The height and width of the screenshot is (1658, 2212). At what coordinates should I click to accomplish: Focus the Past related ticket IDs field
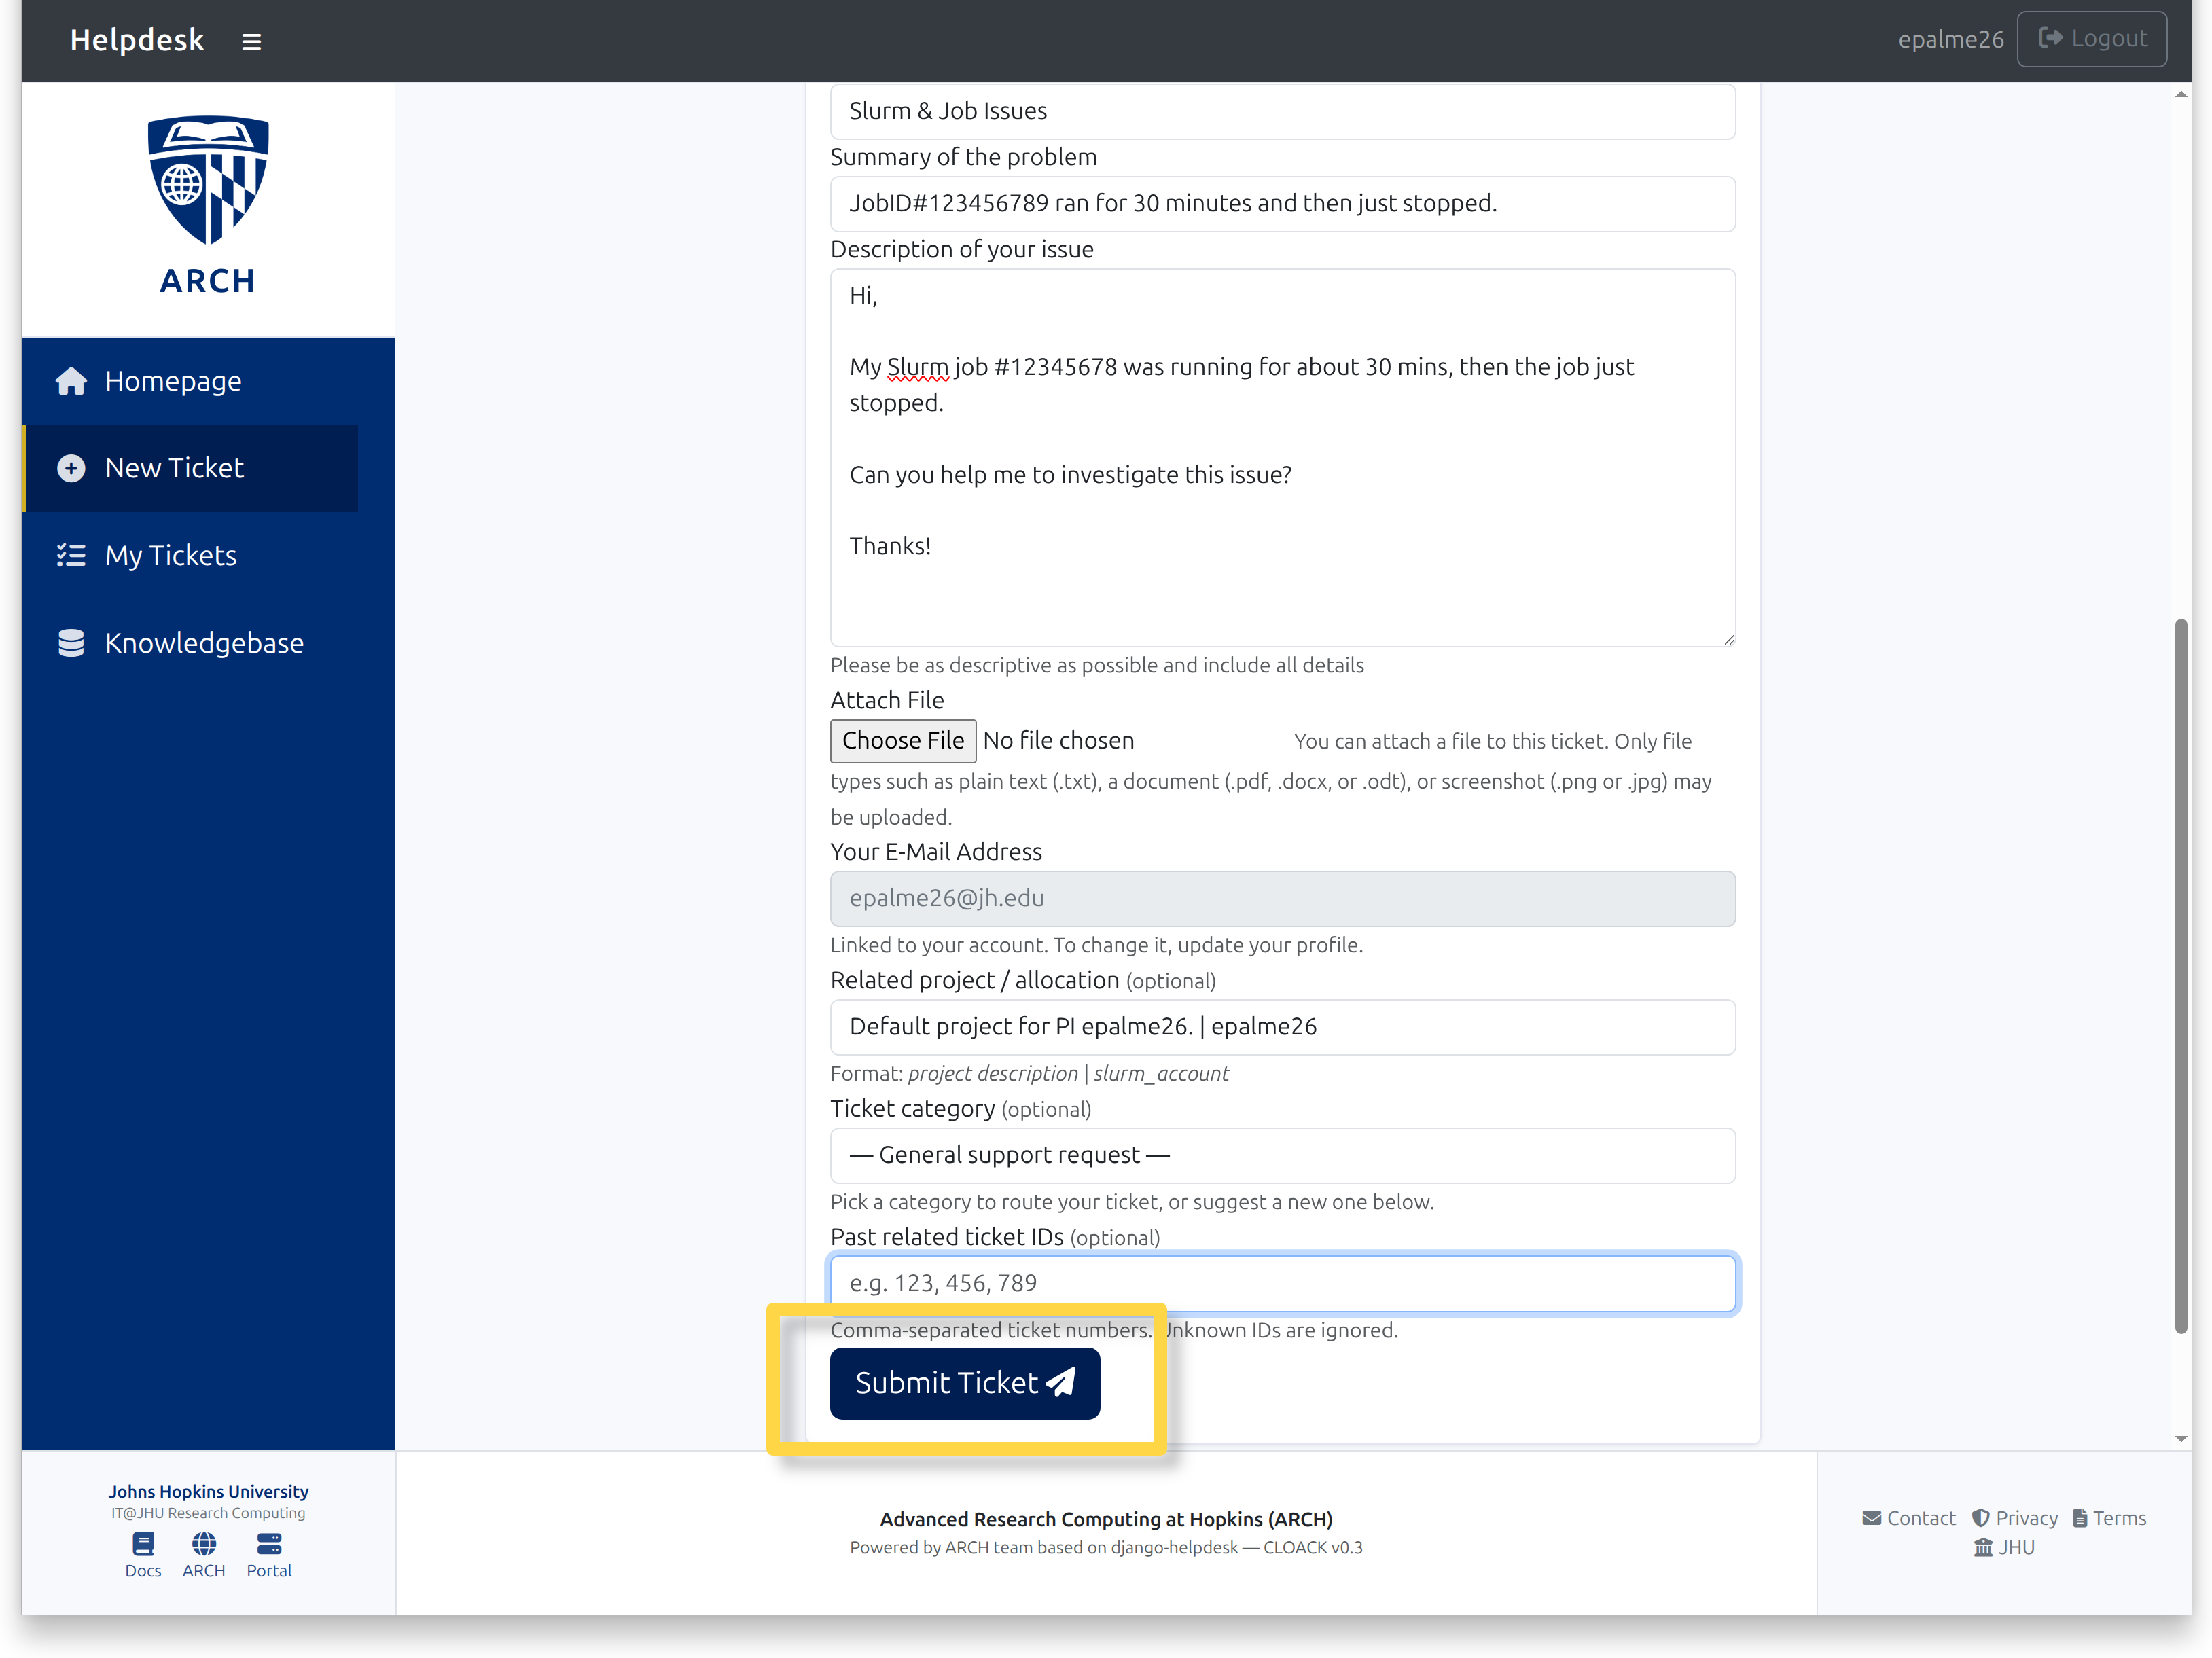(x=1282, y=1283)
